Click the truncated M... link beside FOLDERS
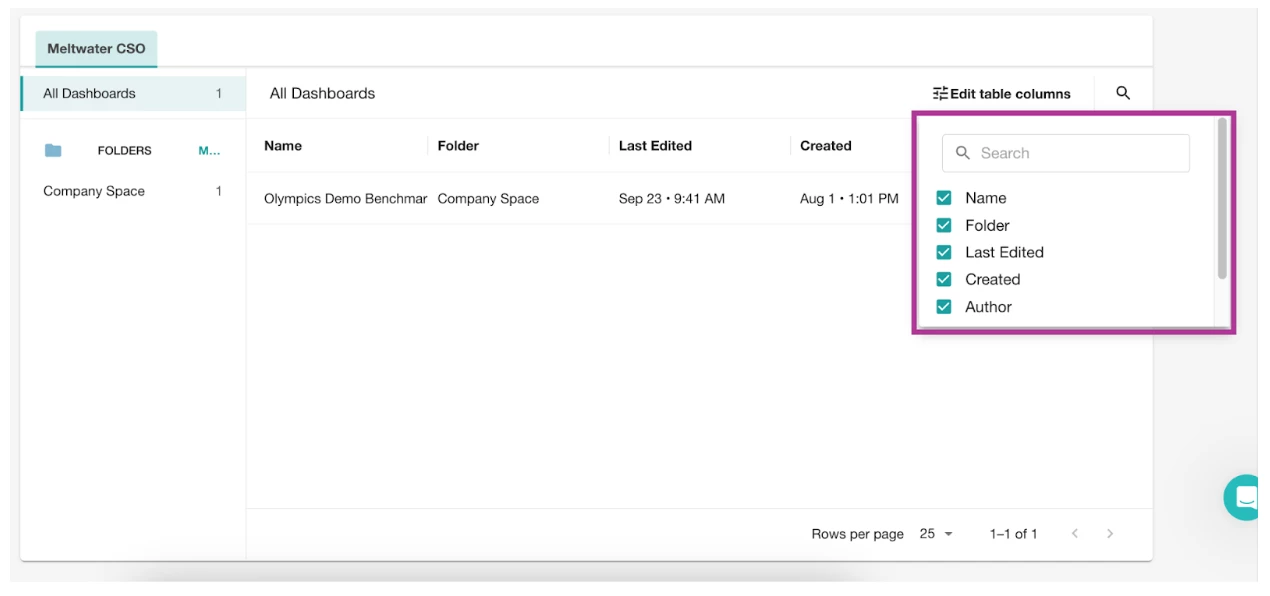Image resolution: width=1270 pixels, height=596 pixels. coord(209,151)
